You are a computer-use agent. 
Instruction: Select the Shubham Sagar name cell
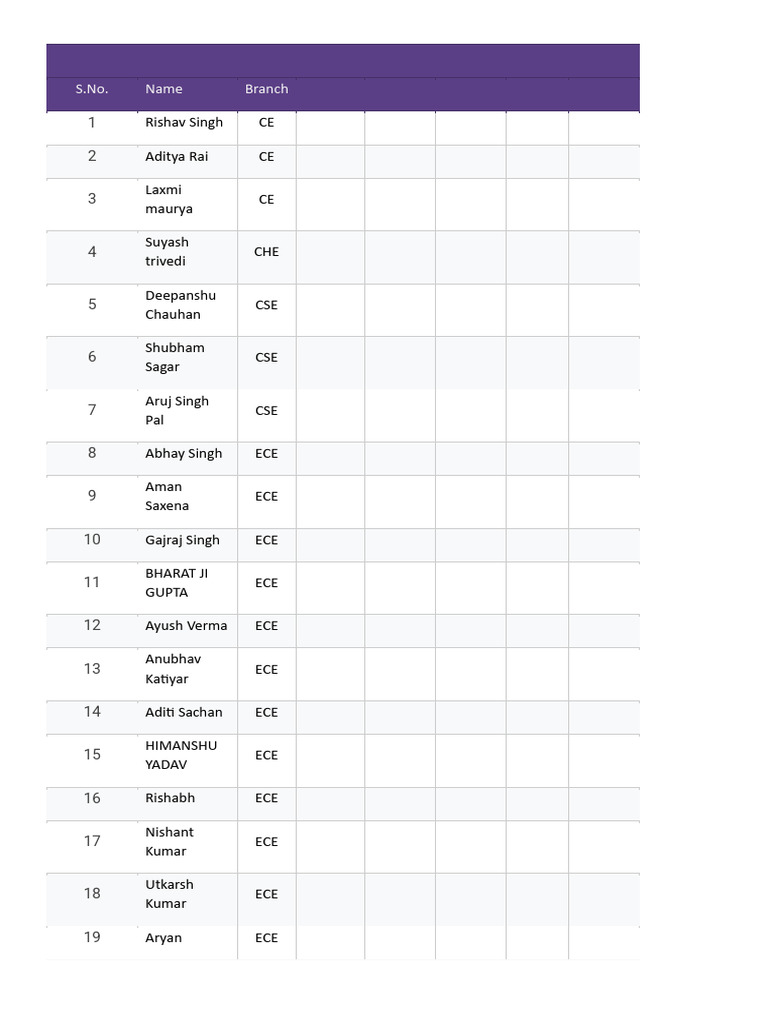coord(175,358)
